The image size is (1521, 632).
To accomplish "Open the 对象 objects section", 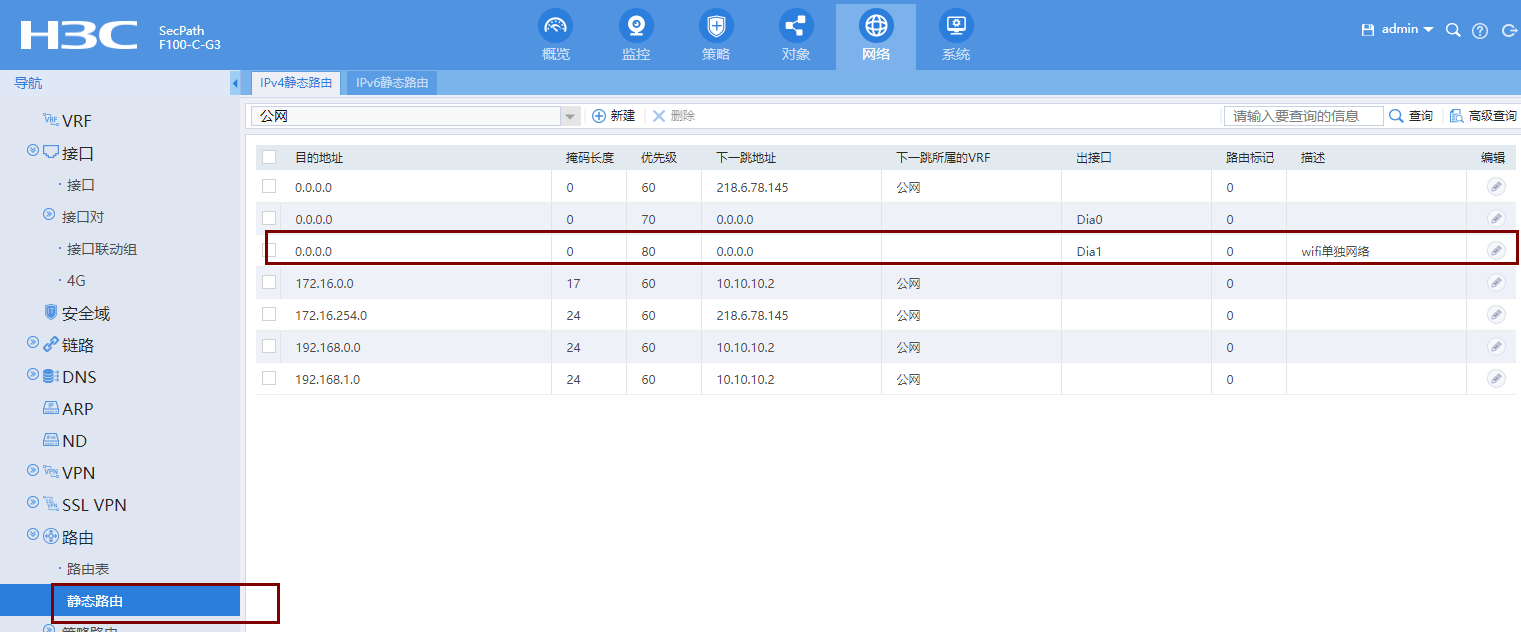I will tap(795, 35).
